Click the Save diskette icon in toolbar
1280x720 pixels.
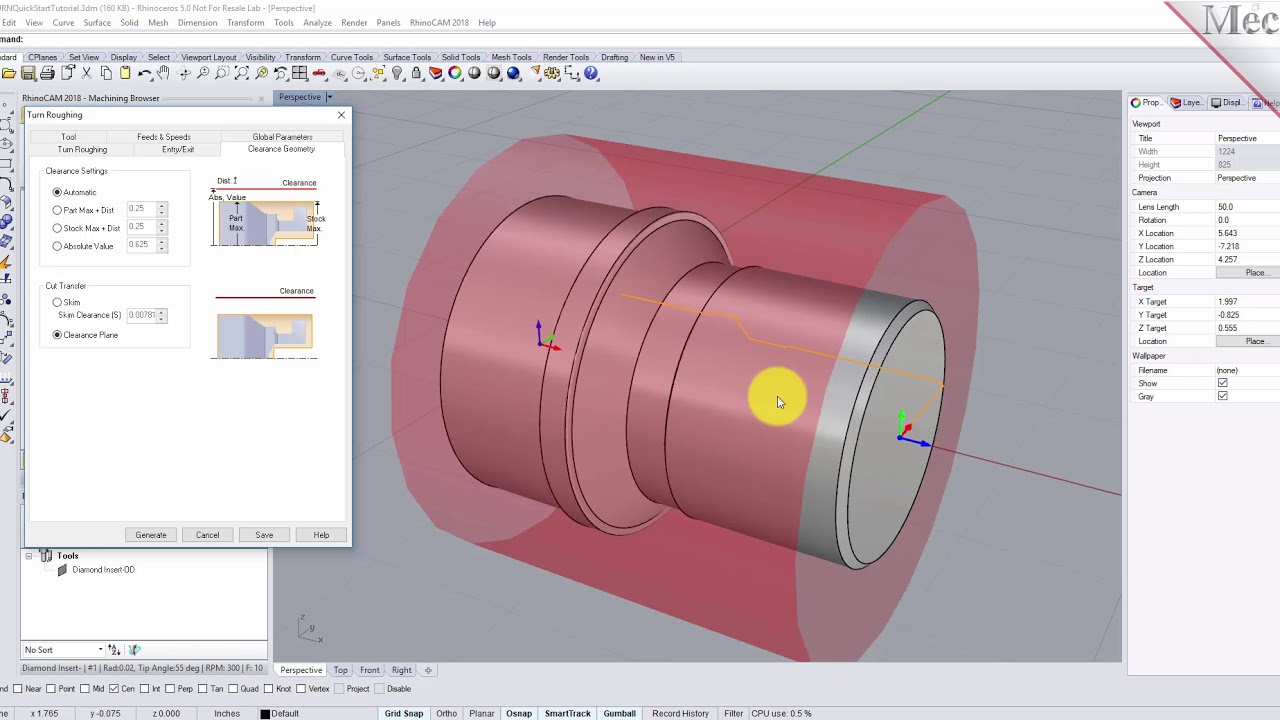coord(28,73)
